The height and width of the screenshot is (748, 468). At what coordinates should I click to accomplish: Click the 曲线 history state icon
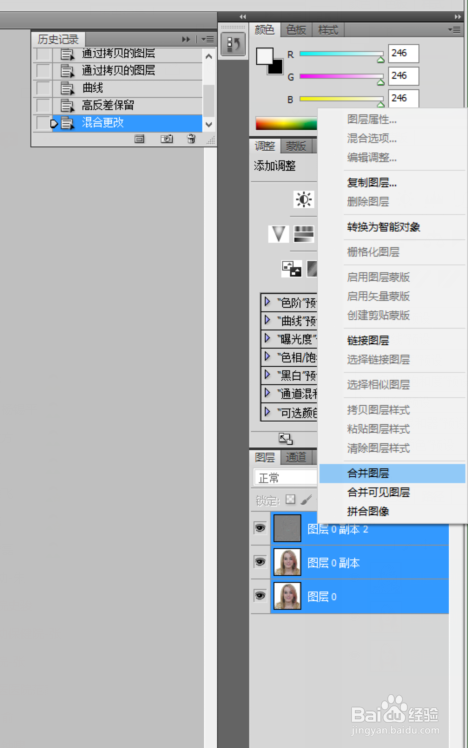[67, 88]
